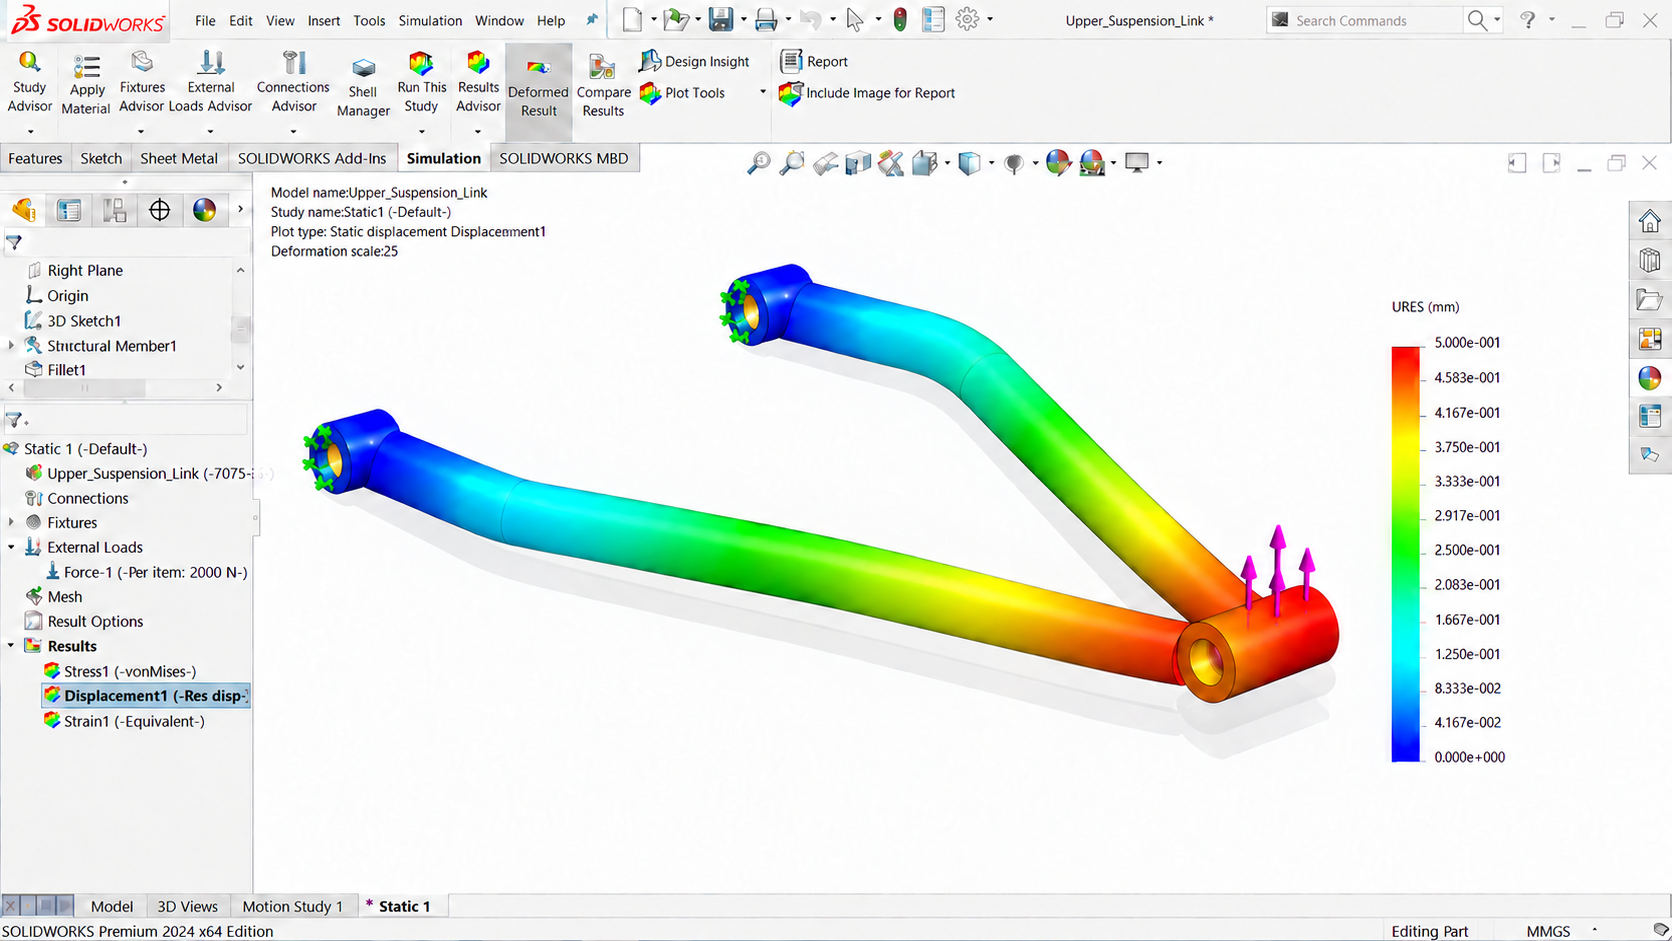Open the Plot Tools dropdown arrow
The height and width of the screenshot is (941, 1672).
pos(762,93)
